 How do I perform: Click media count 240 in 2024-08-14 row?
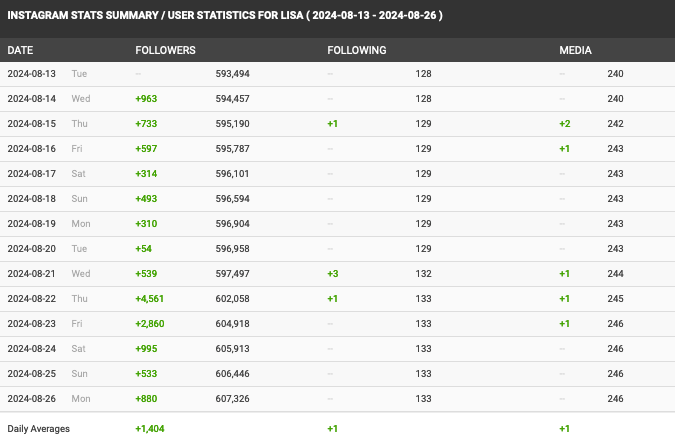click(x=616, y=99)
